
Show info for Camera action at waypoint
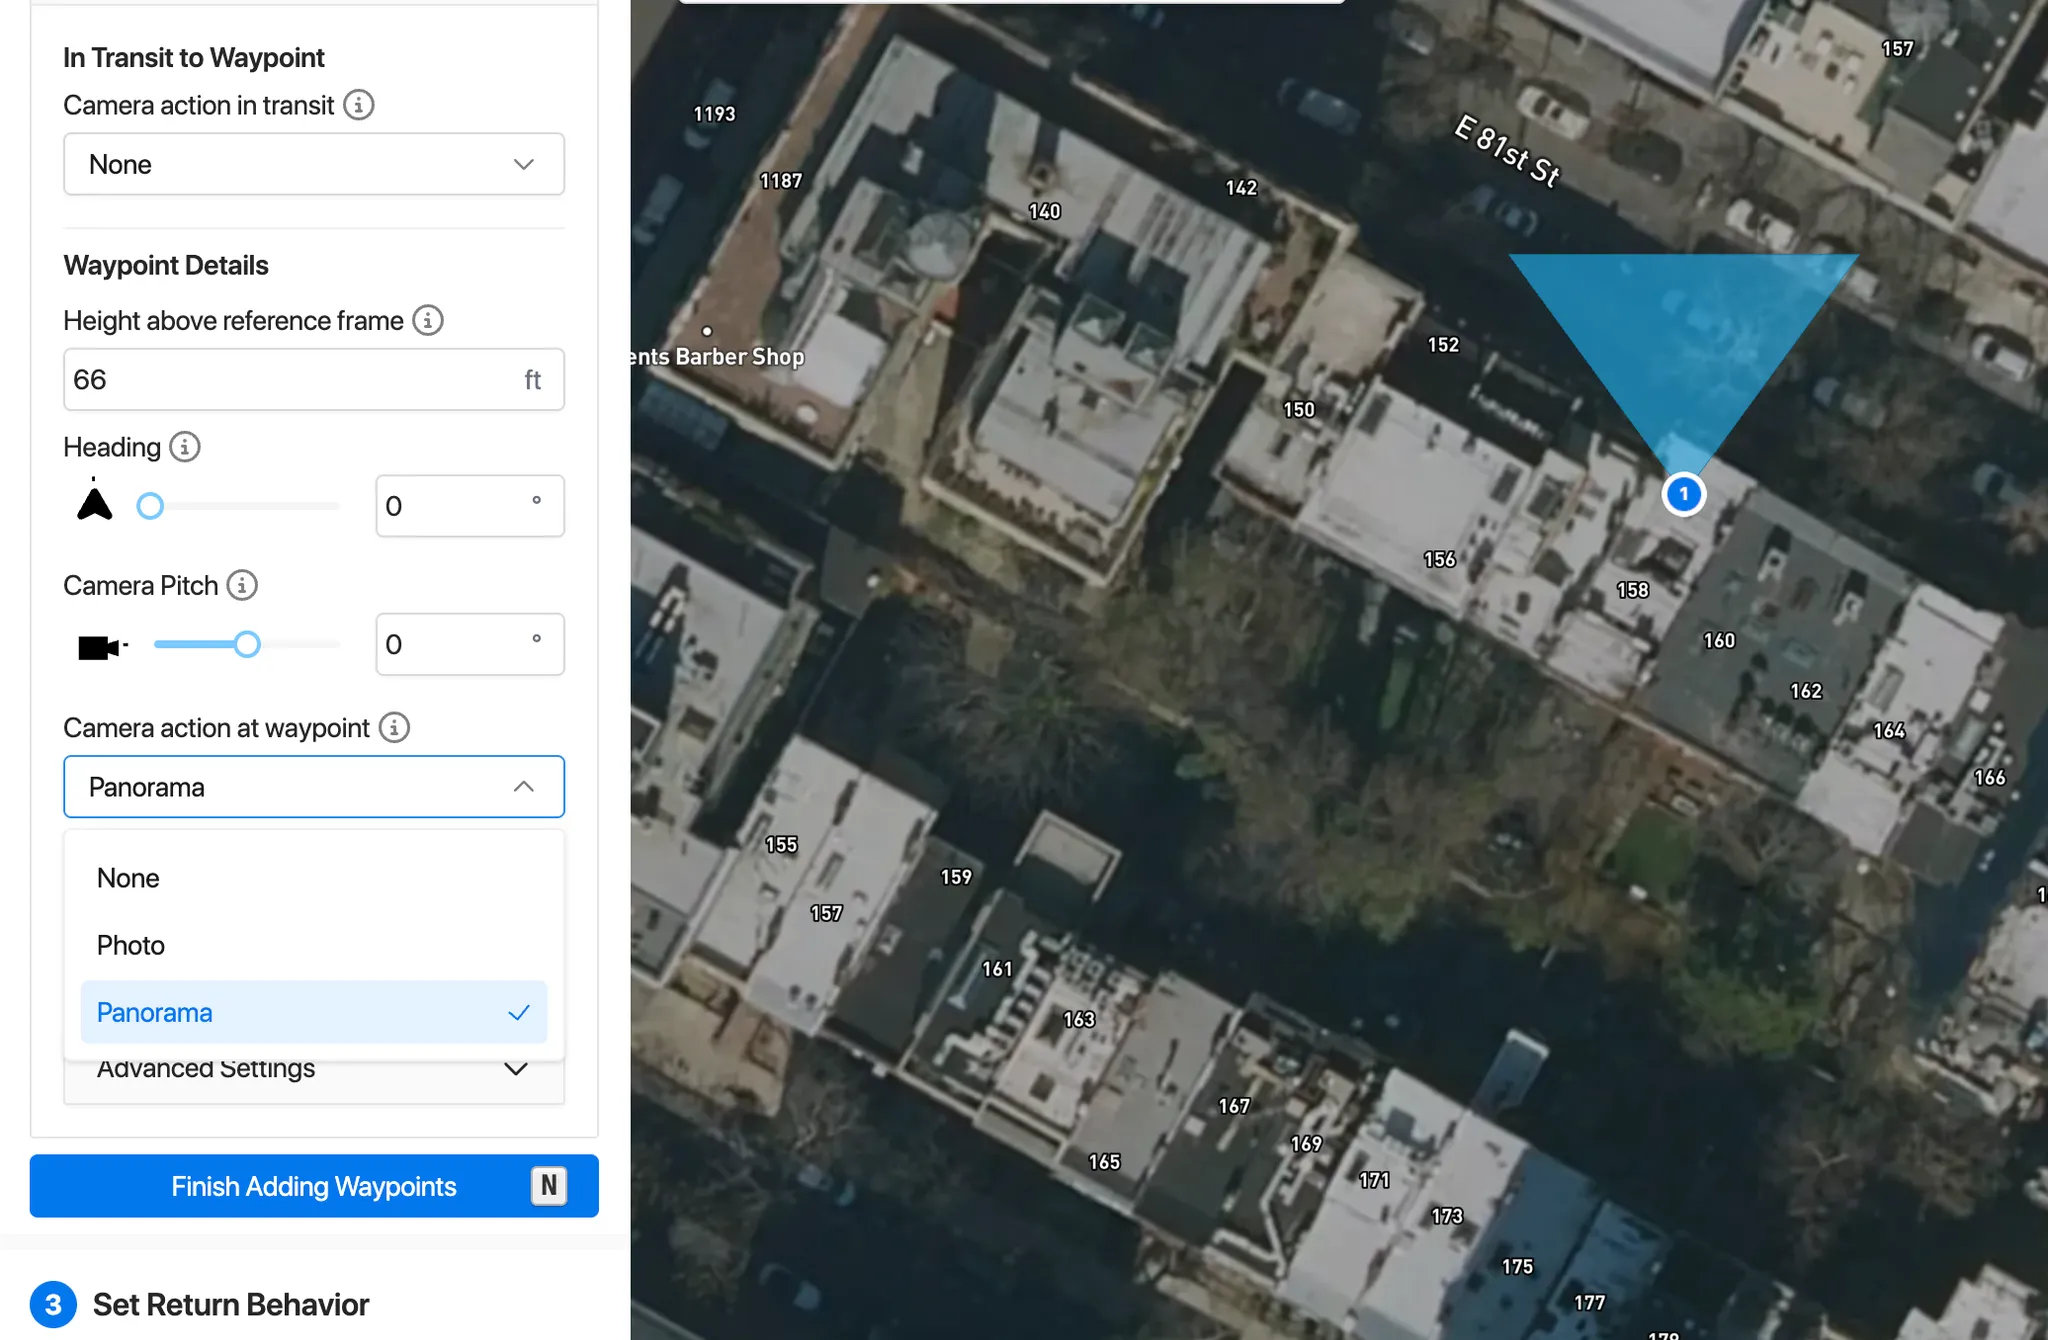click(x=395, y=727)
